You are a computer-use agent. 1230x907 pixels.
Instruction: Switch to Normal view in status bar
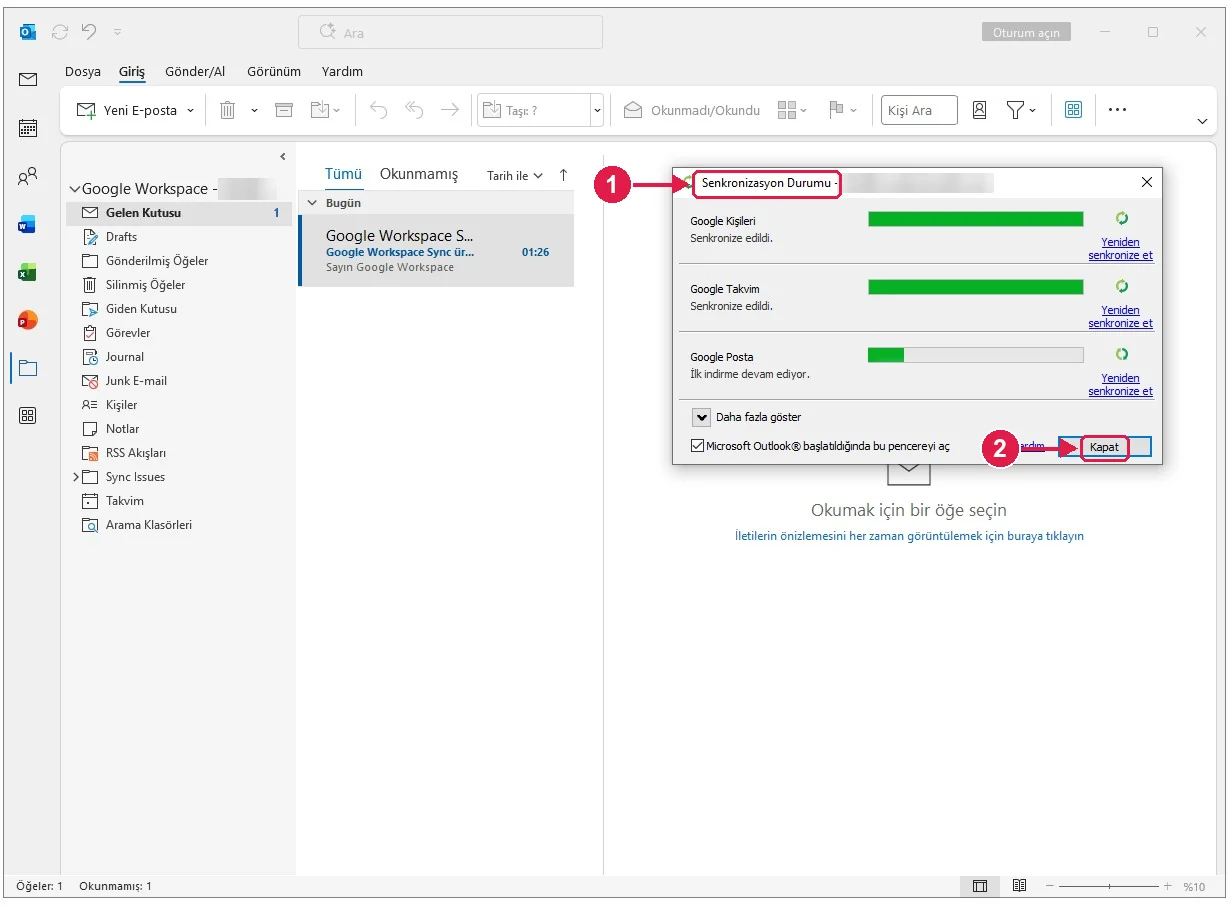[980, 886]
